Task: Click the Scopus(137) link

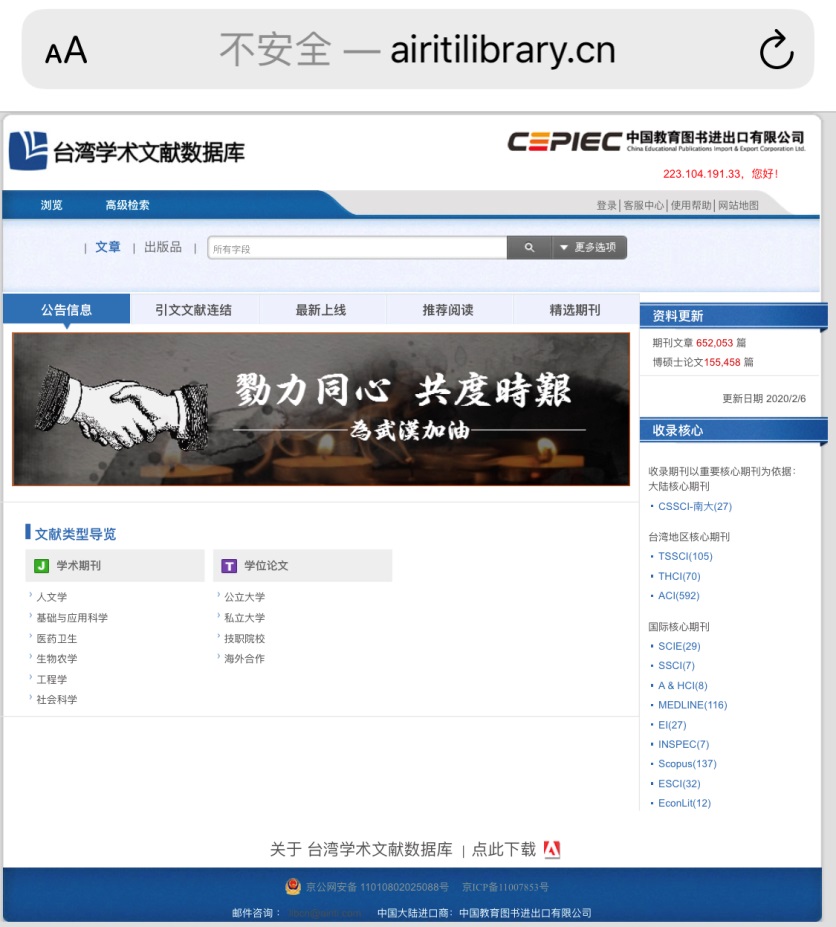Action: [687, 764]
